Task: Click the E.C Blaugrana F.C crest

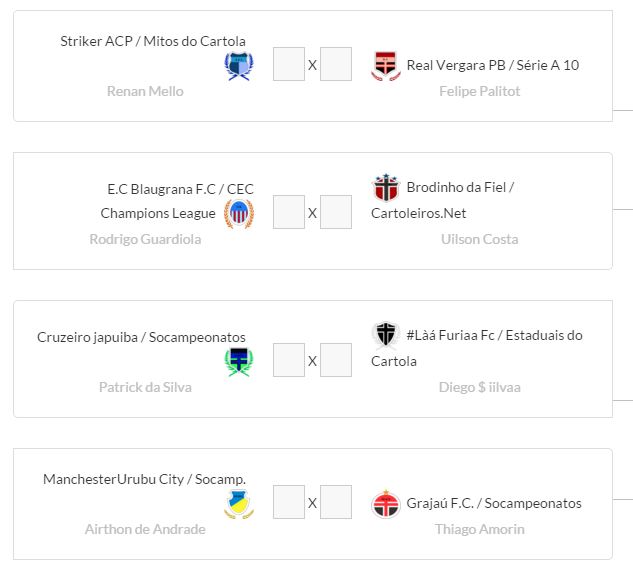Action: [239, 213]
